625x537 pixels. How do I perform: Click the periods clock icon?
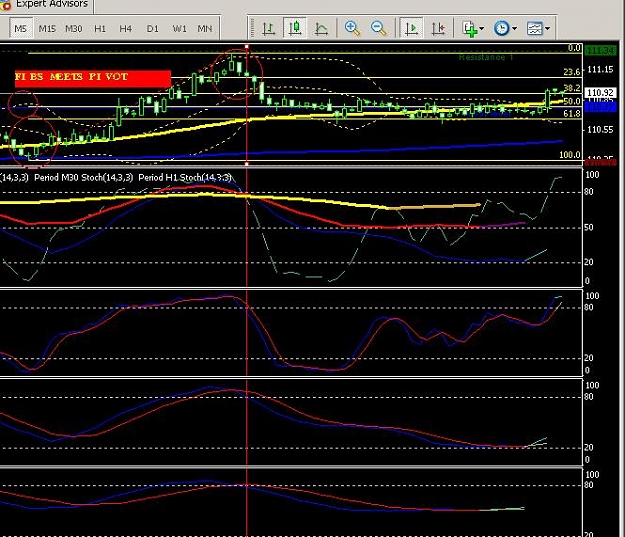pyautogui.click(x=501, y=28)
